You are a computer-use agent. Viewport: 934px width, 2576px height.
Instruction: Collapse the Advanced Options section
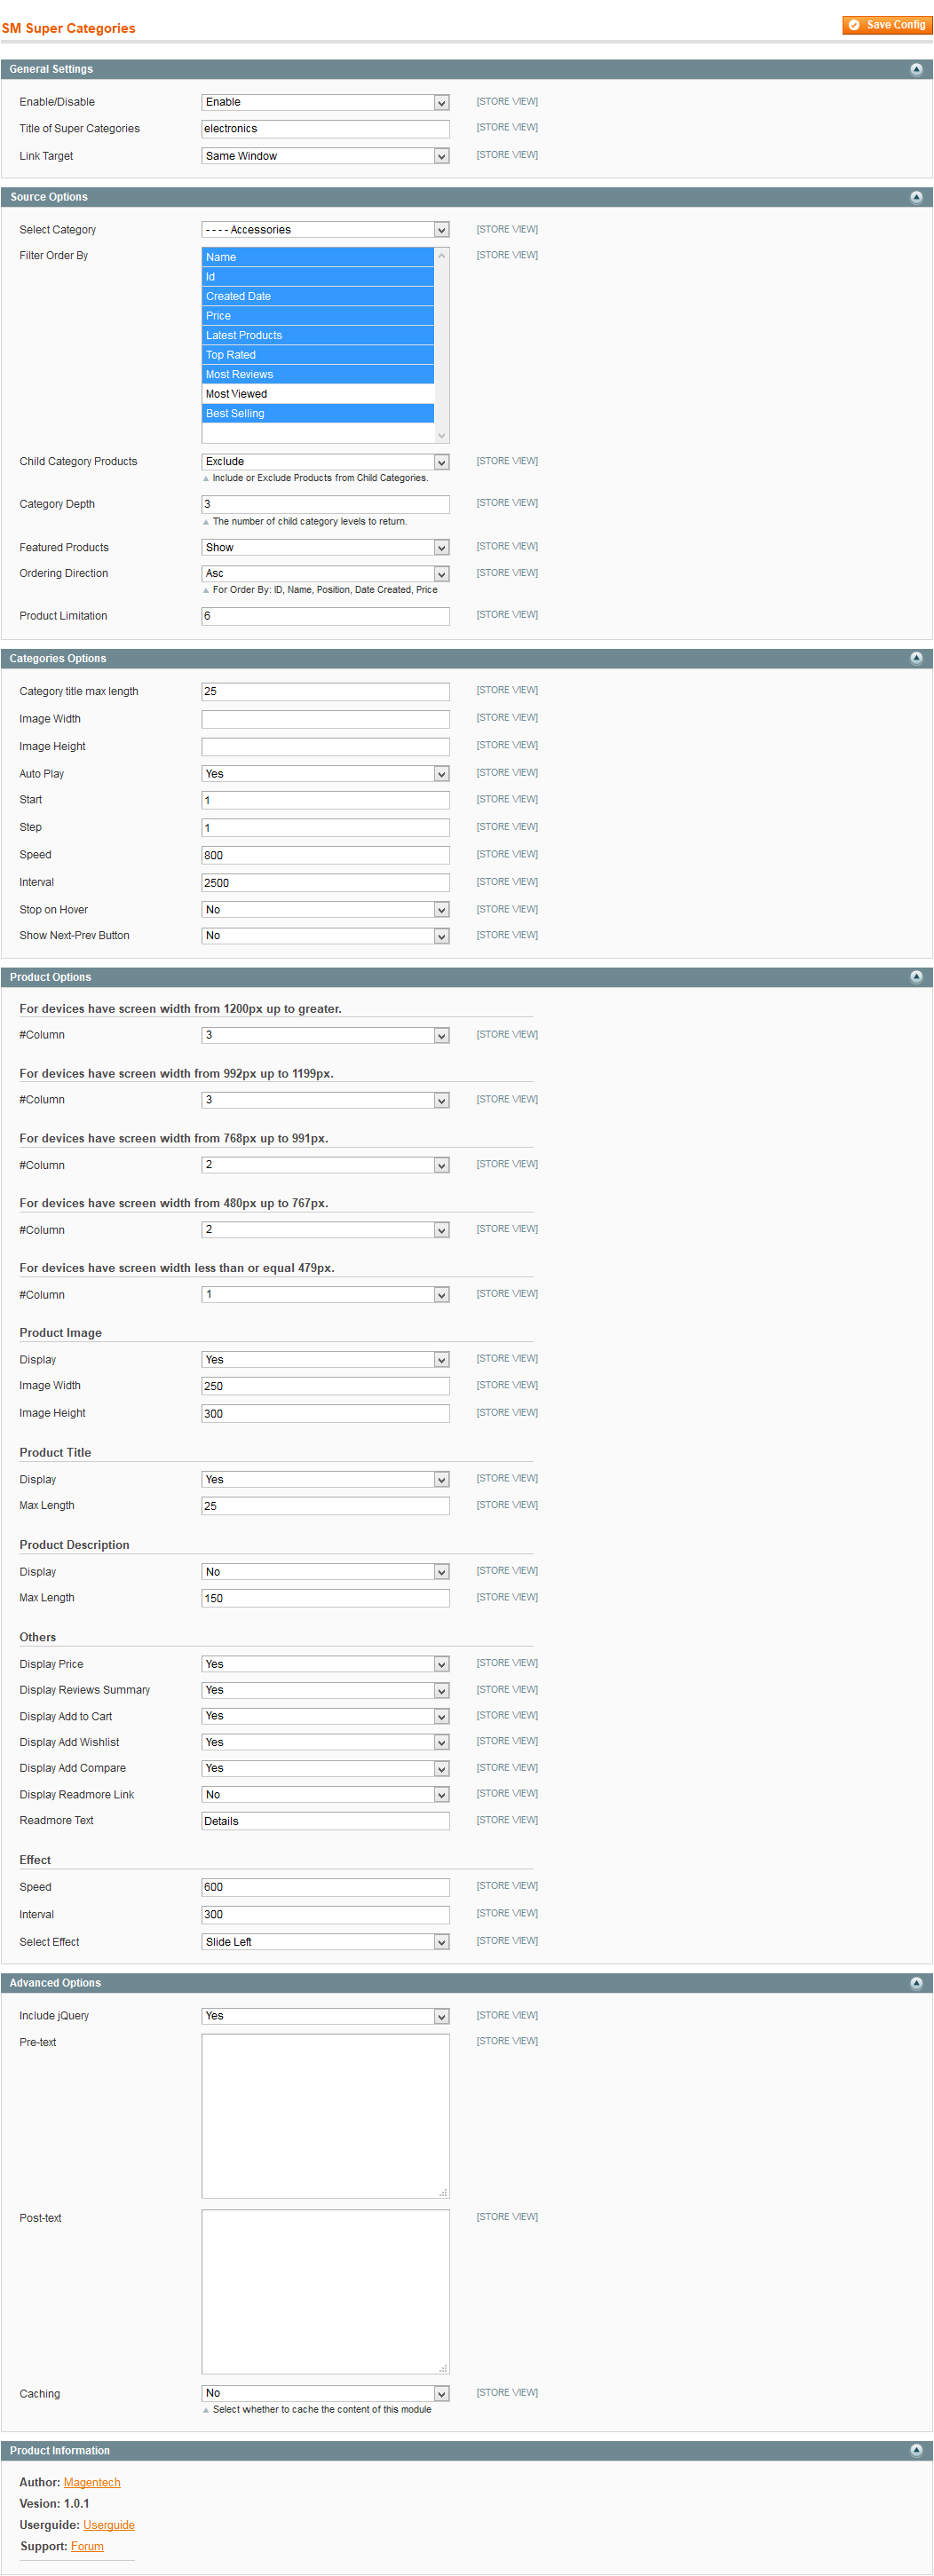916,1983
